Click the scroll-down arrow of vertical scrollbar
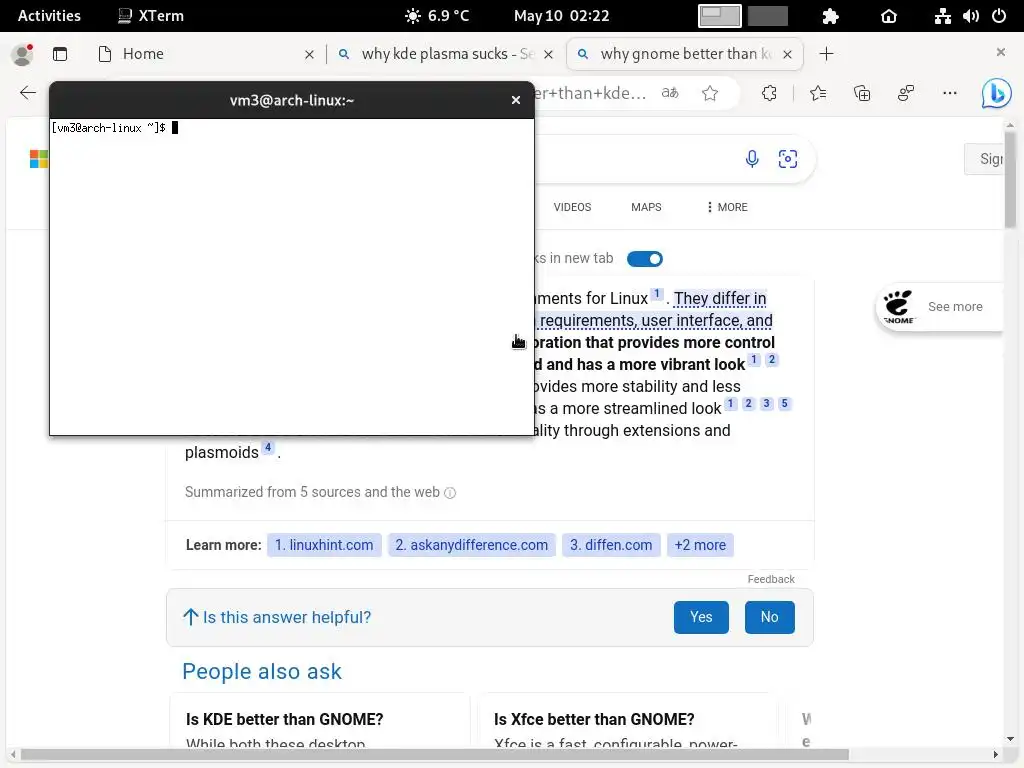 click(x=1010, y=739)
